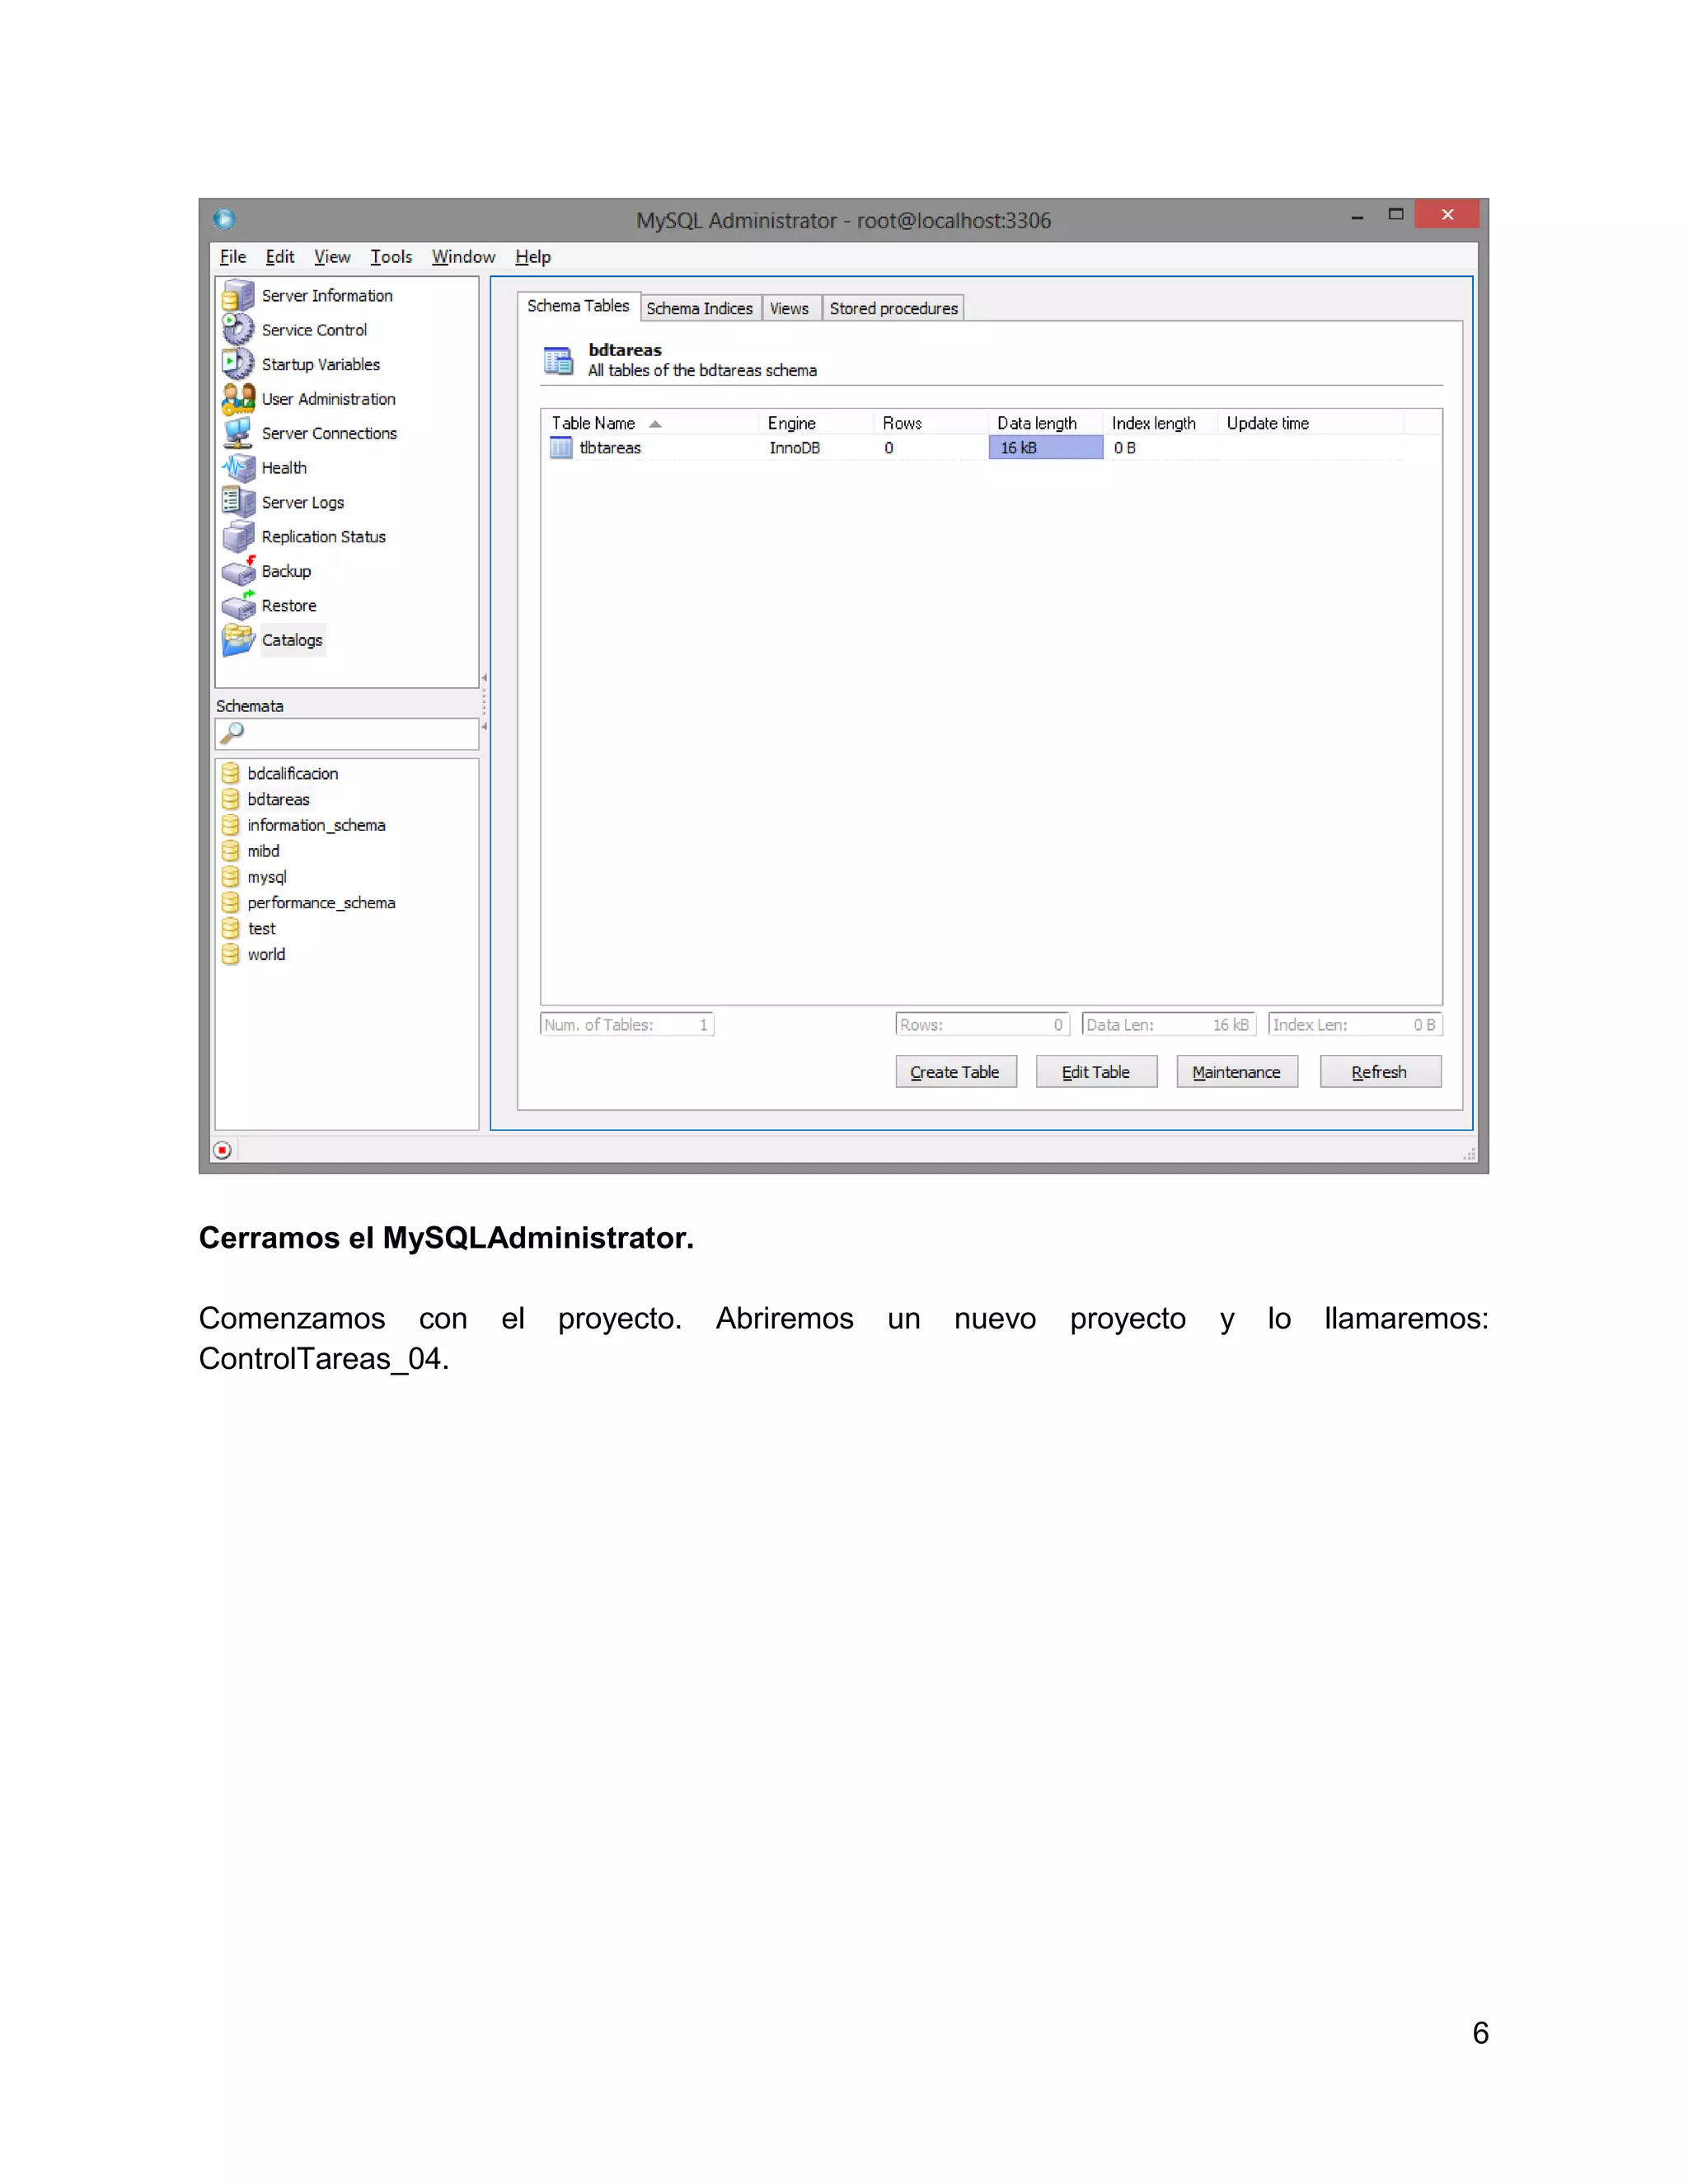Select the bdcalificacion database icon
Viewport: 1688px width, 2184px height.
point(230,773)
